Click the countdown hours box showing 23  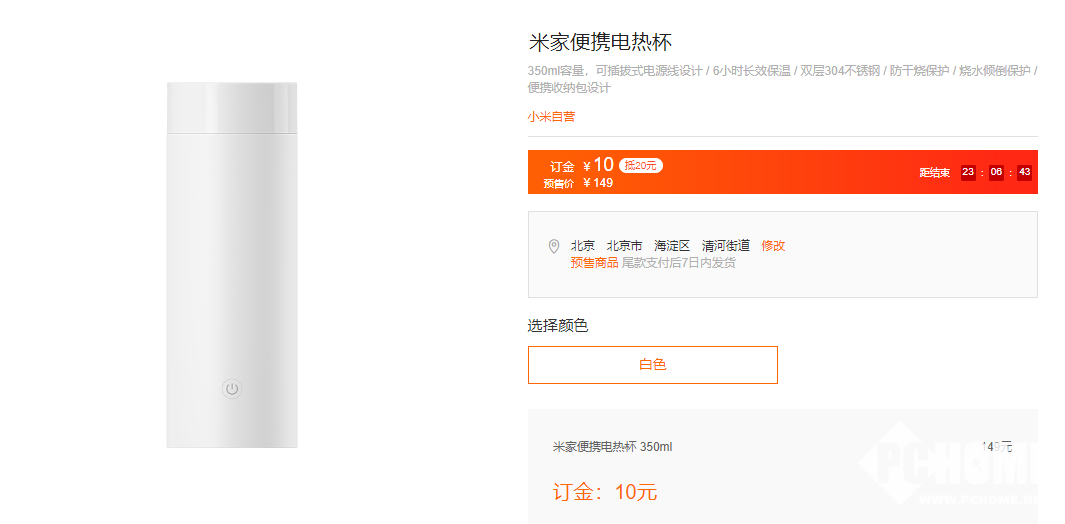pyautogui.click(x=968, y=172)
